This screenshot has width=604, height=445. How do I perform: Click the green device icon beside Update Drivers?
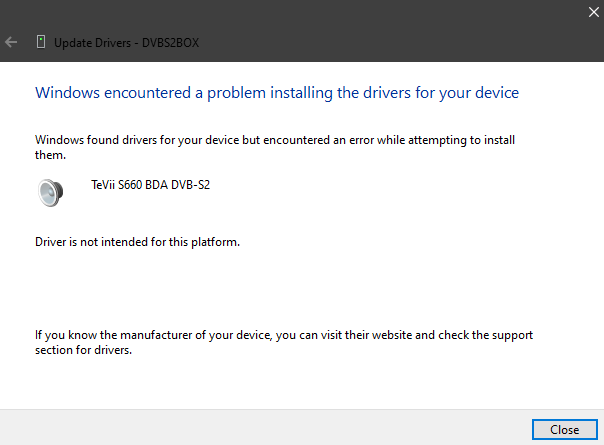(x=41, y=42)
